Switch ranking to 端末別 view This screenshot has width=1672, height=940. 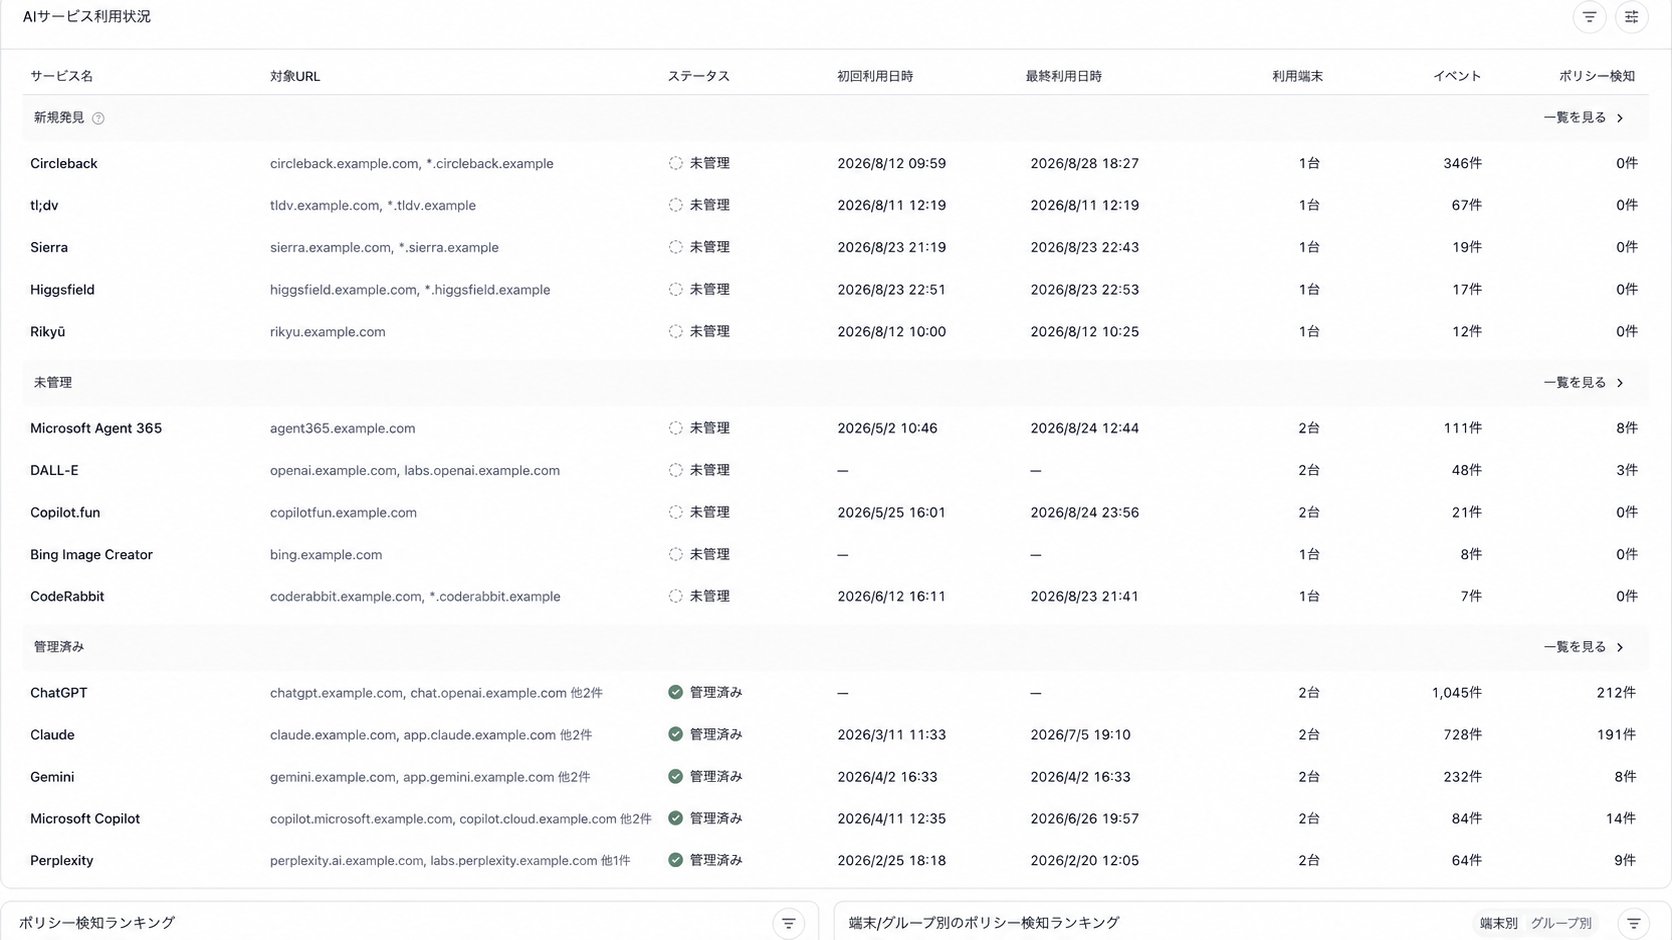click(x=1498, y=923)
